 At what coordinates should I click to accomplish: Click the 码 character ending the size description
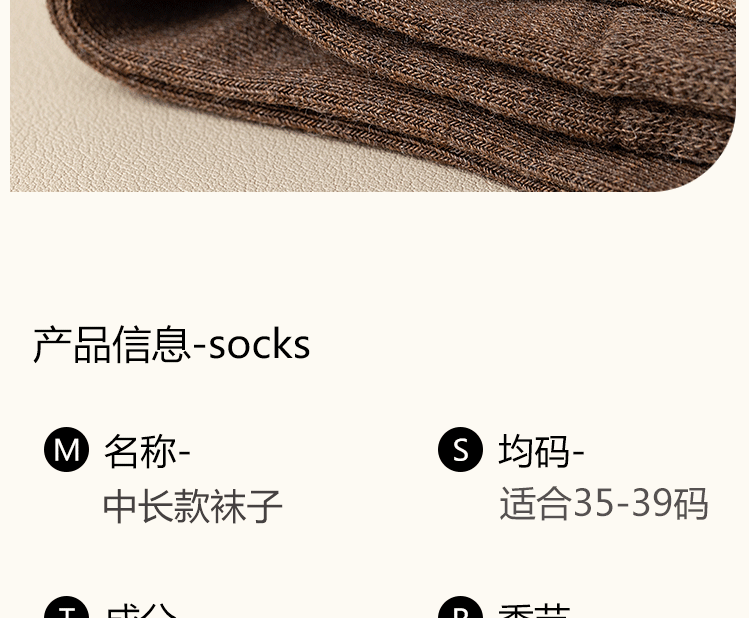691,504
